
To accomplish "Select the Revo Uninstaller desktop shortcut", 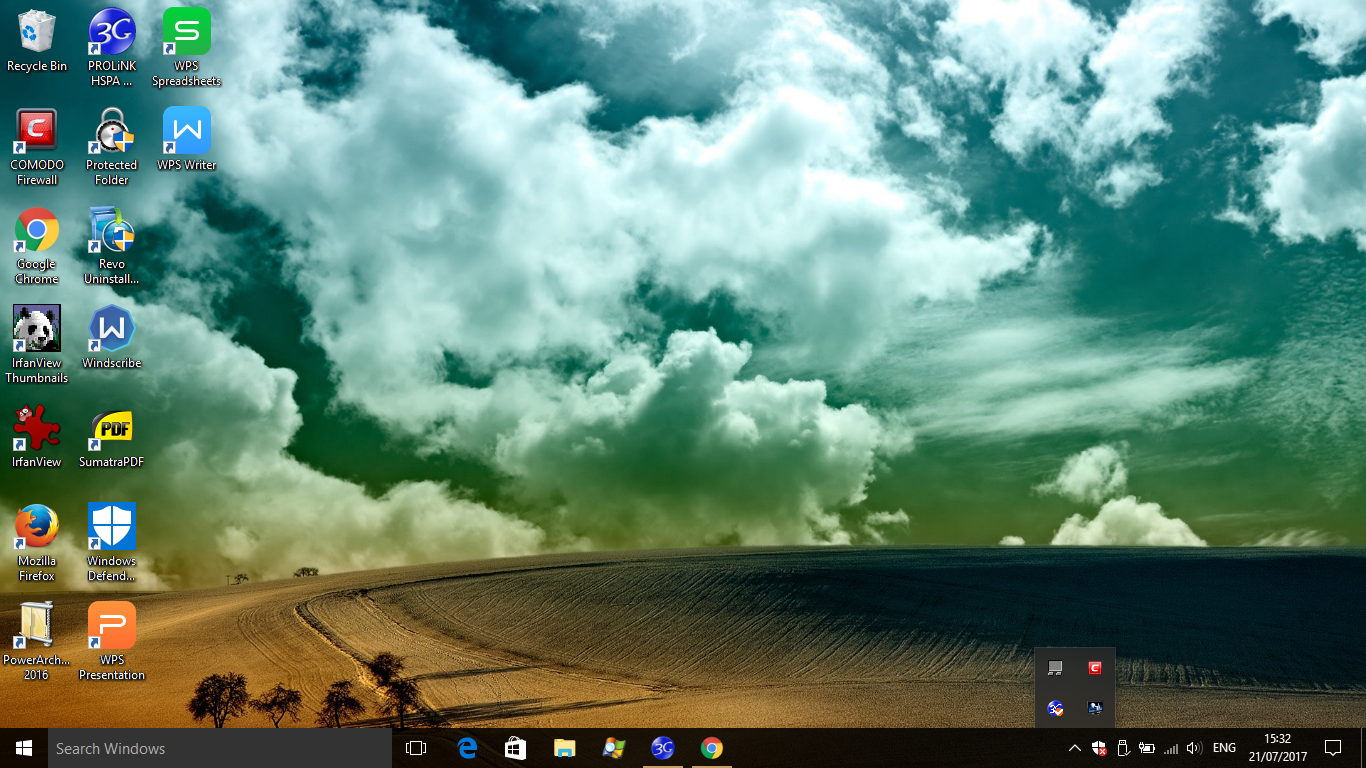I will click(112, 246).
